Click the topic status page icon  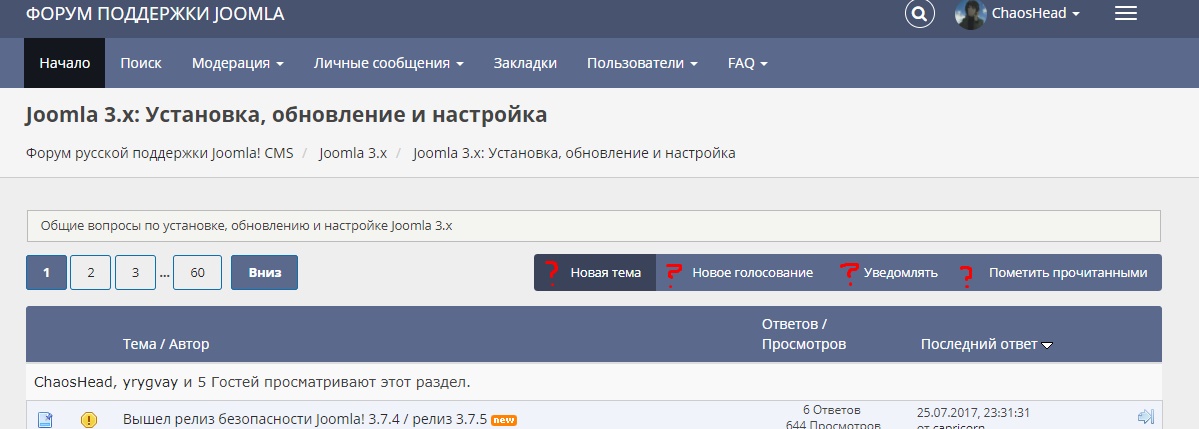(45, 419)
